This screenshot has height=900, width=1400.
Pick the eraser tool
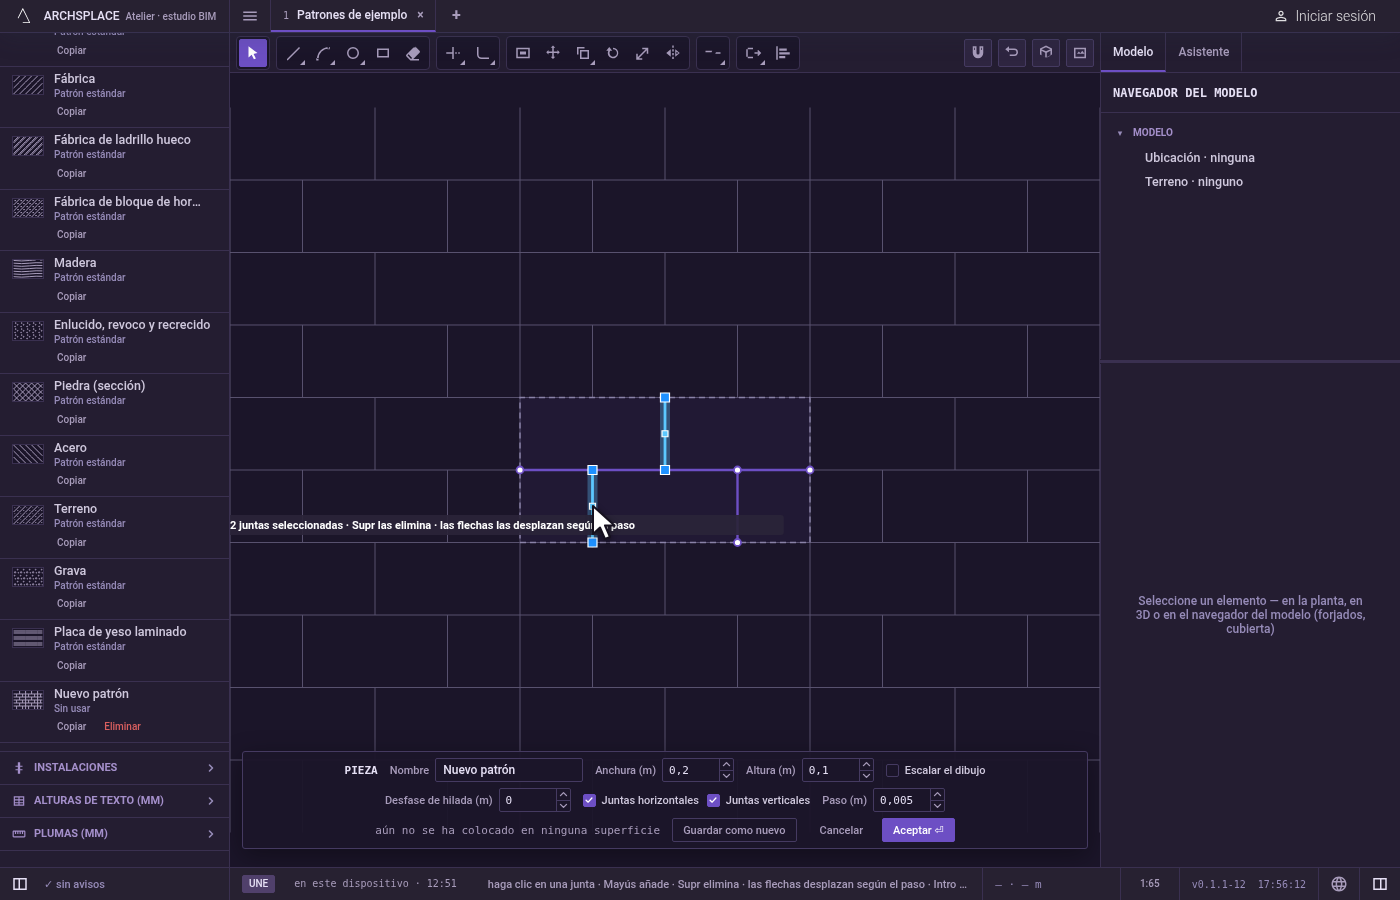[x=413, y=53]
